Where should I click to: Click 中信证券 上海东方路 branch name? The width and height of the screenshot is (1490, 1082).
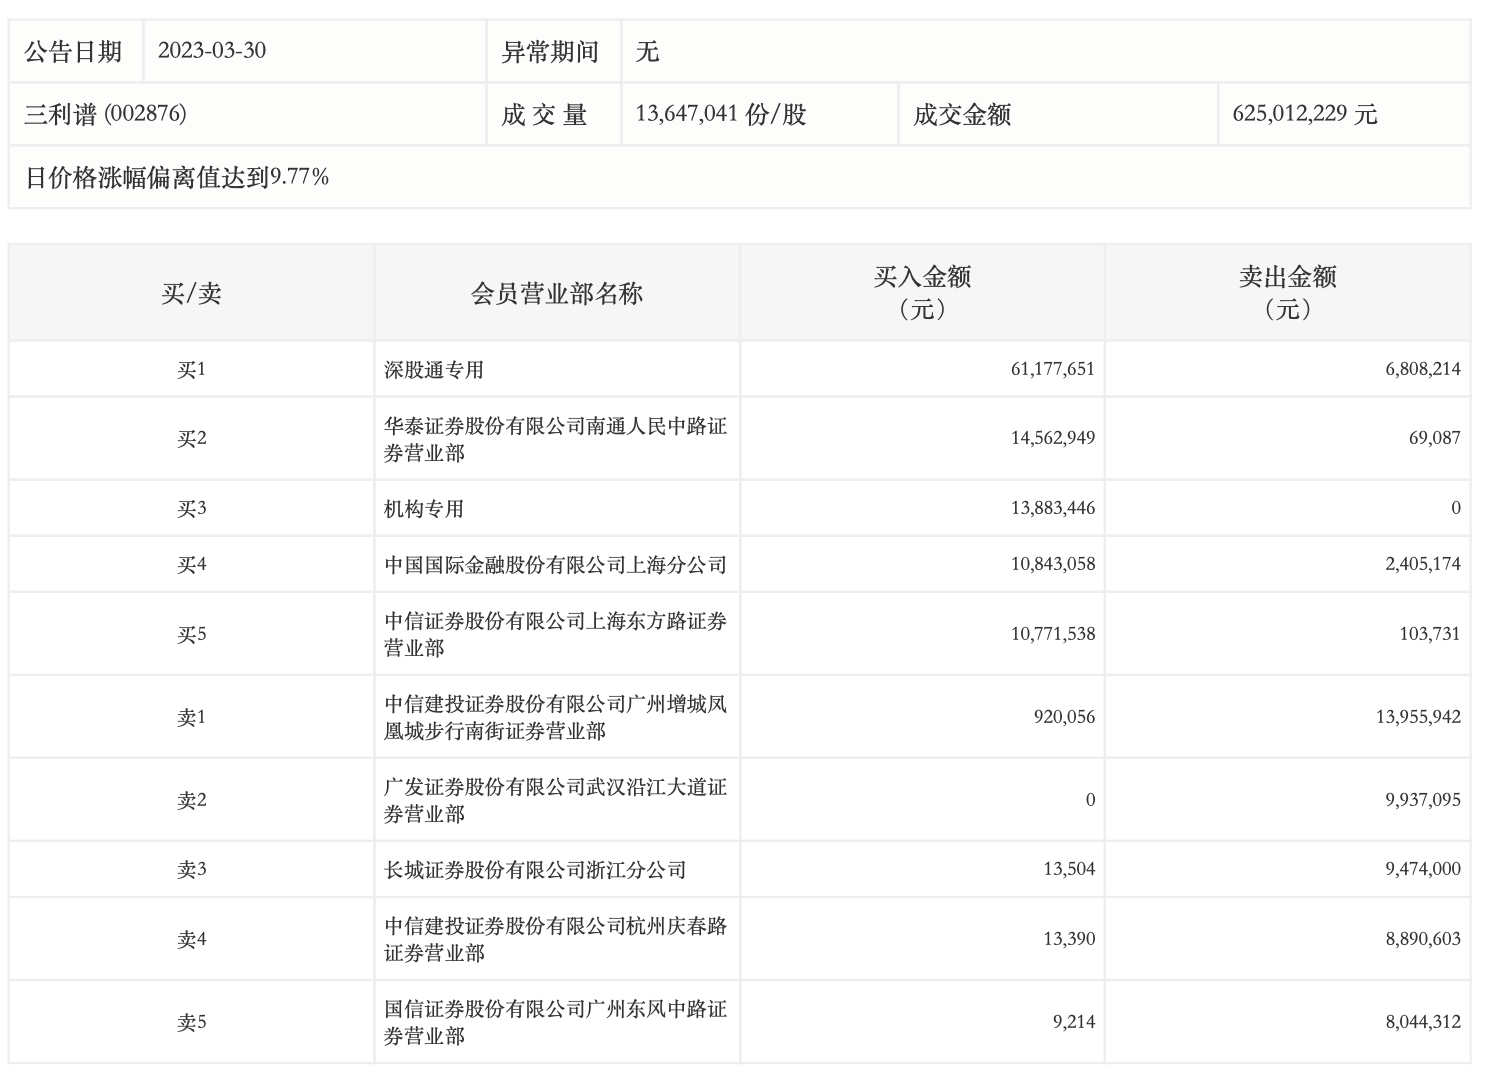[555, 634]
